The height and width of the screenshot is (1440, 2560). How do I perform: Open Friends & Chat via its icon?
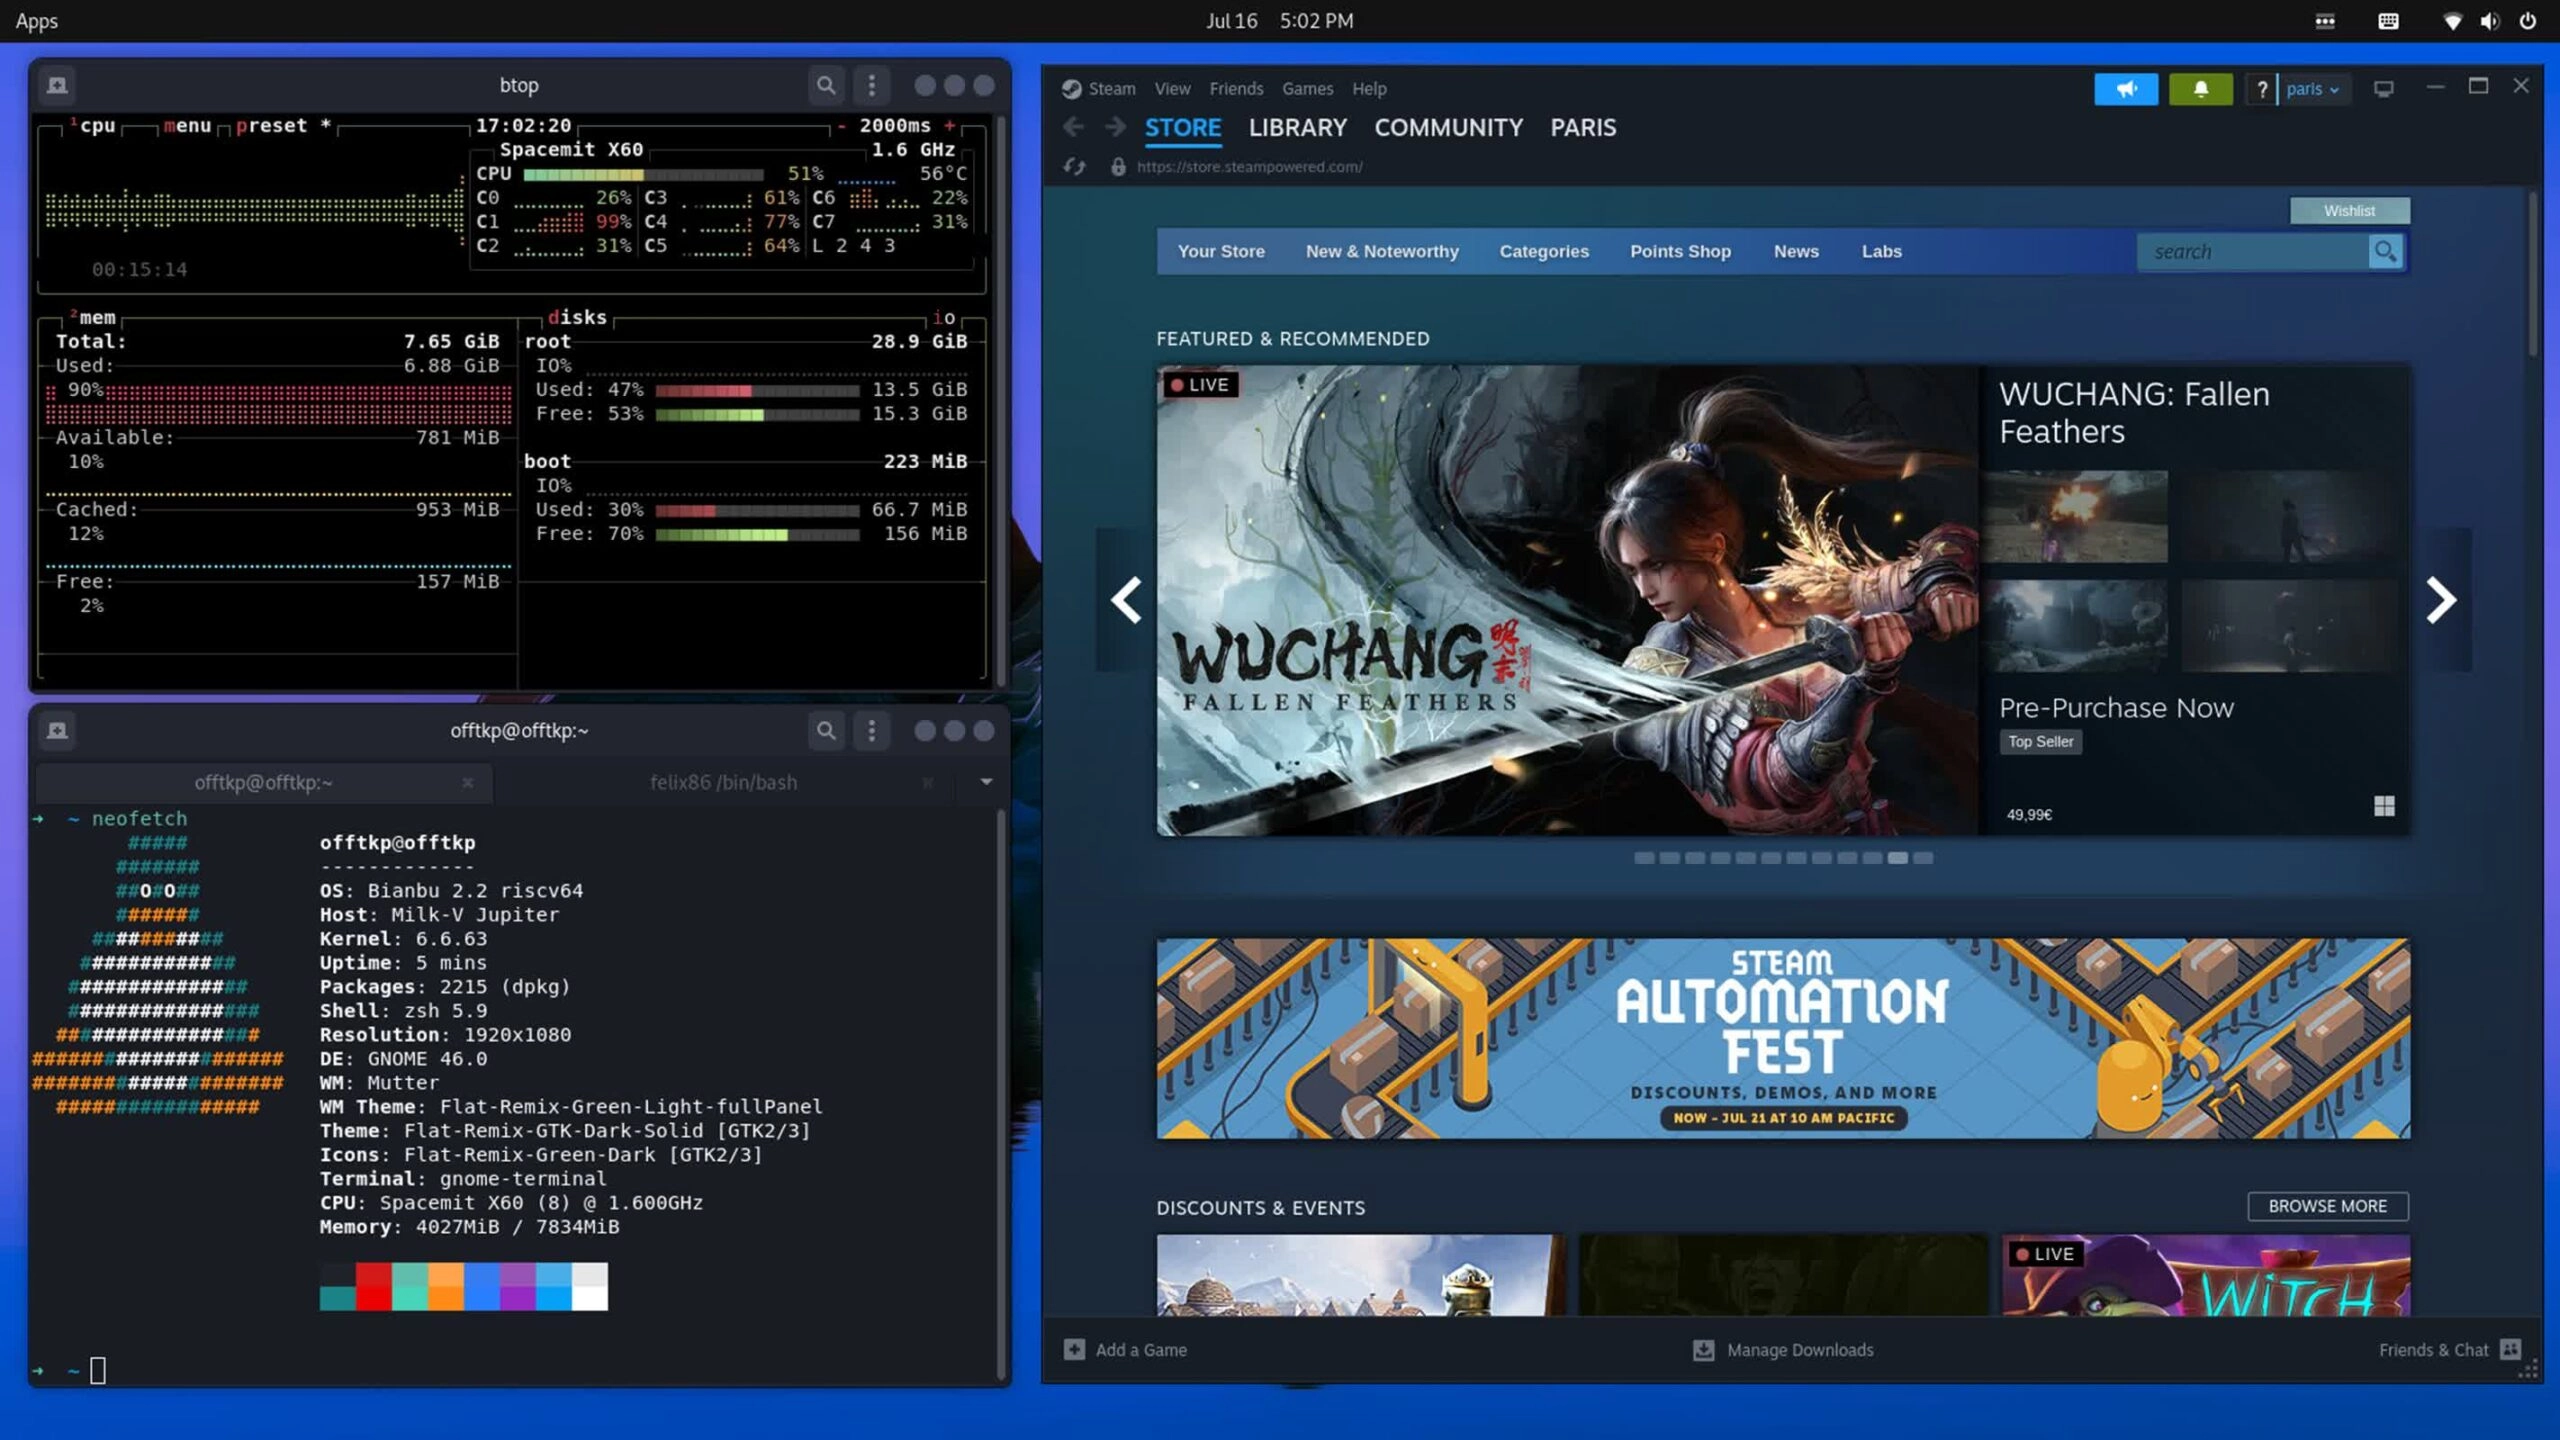coord(2511,1349)
